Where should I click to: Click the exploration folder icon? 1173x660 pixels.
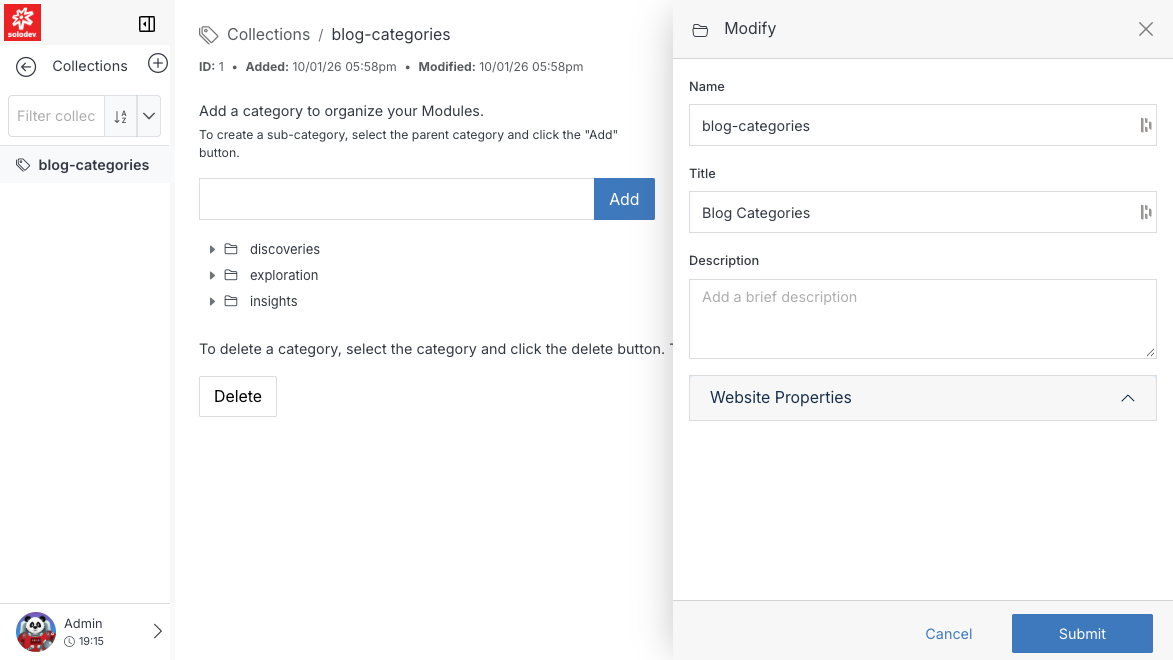click(231, 275)
